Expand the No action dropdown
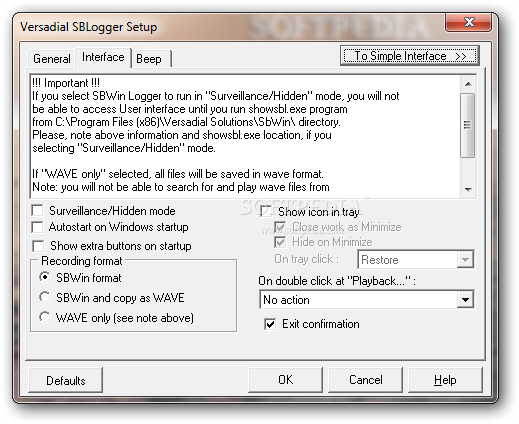The image size is (519, 424). pyautogui.click(x=465, y=300)
